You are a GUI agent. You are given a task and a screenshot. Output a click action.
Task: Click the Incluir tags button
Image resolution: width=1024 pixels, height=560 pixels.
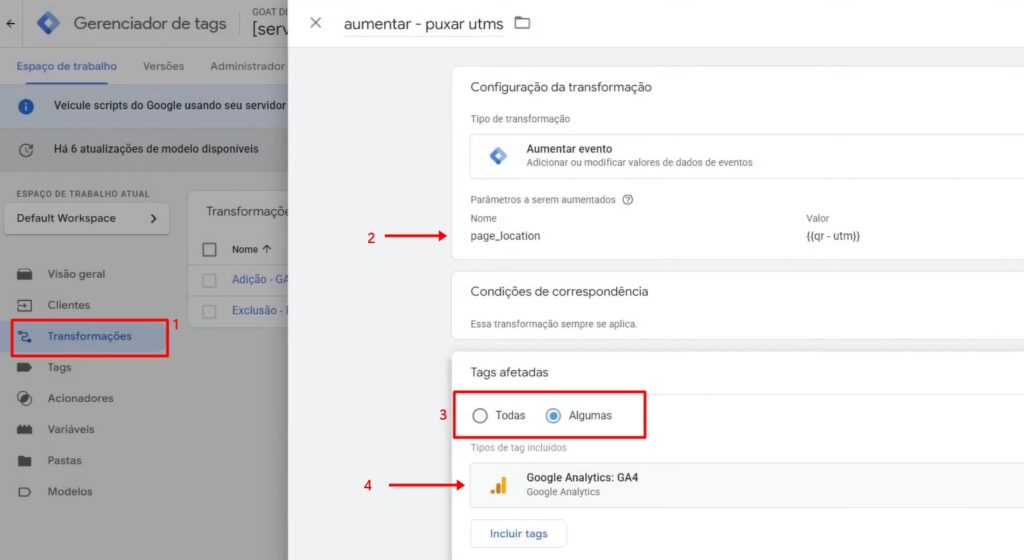tap(518, 534)
